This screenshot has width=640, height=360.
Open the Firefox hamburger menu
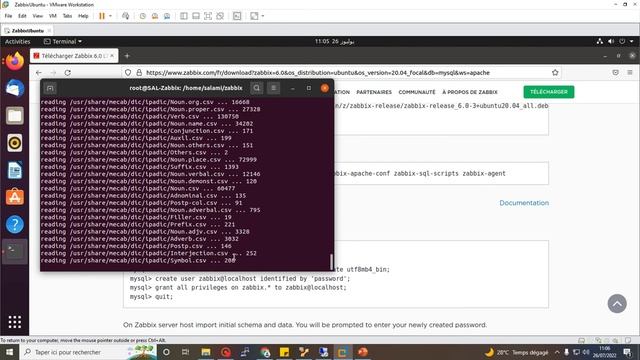coord(630,73)
